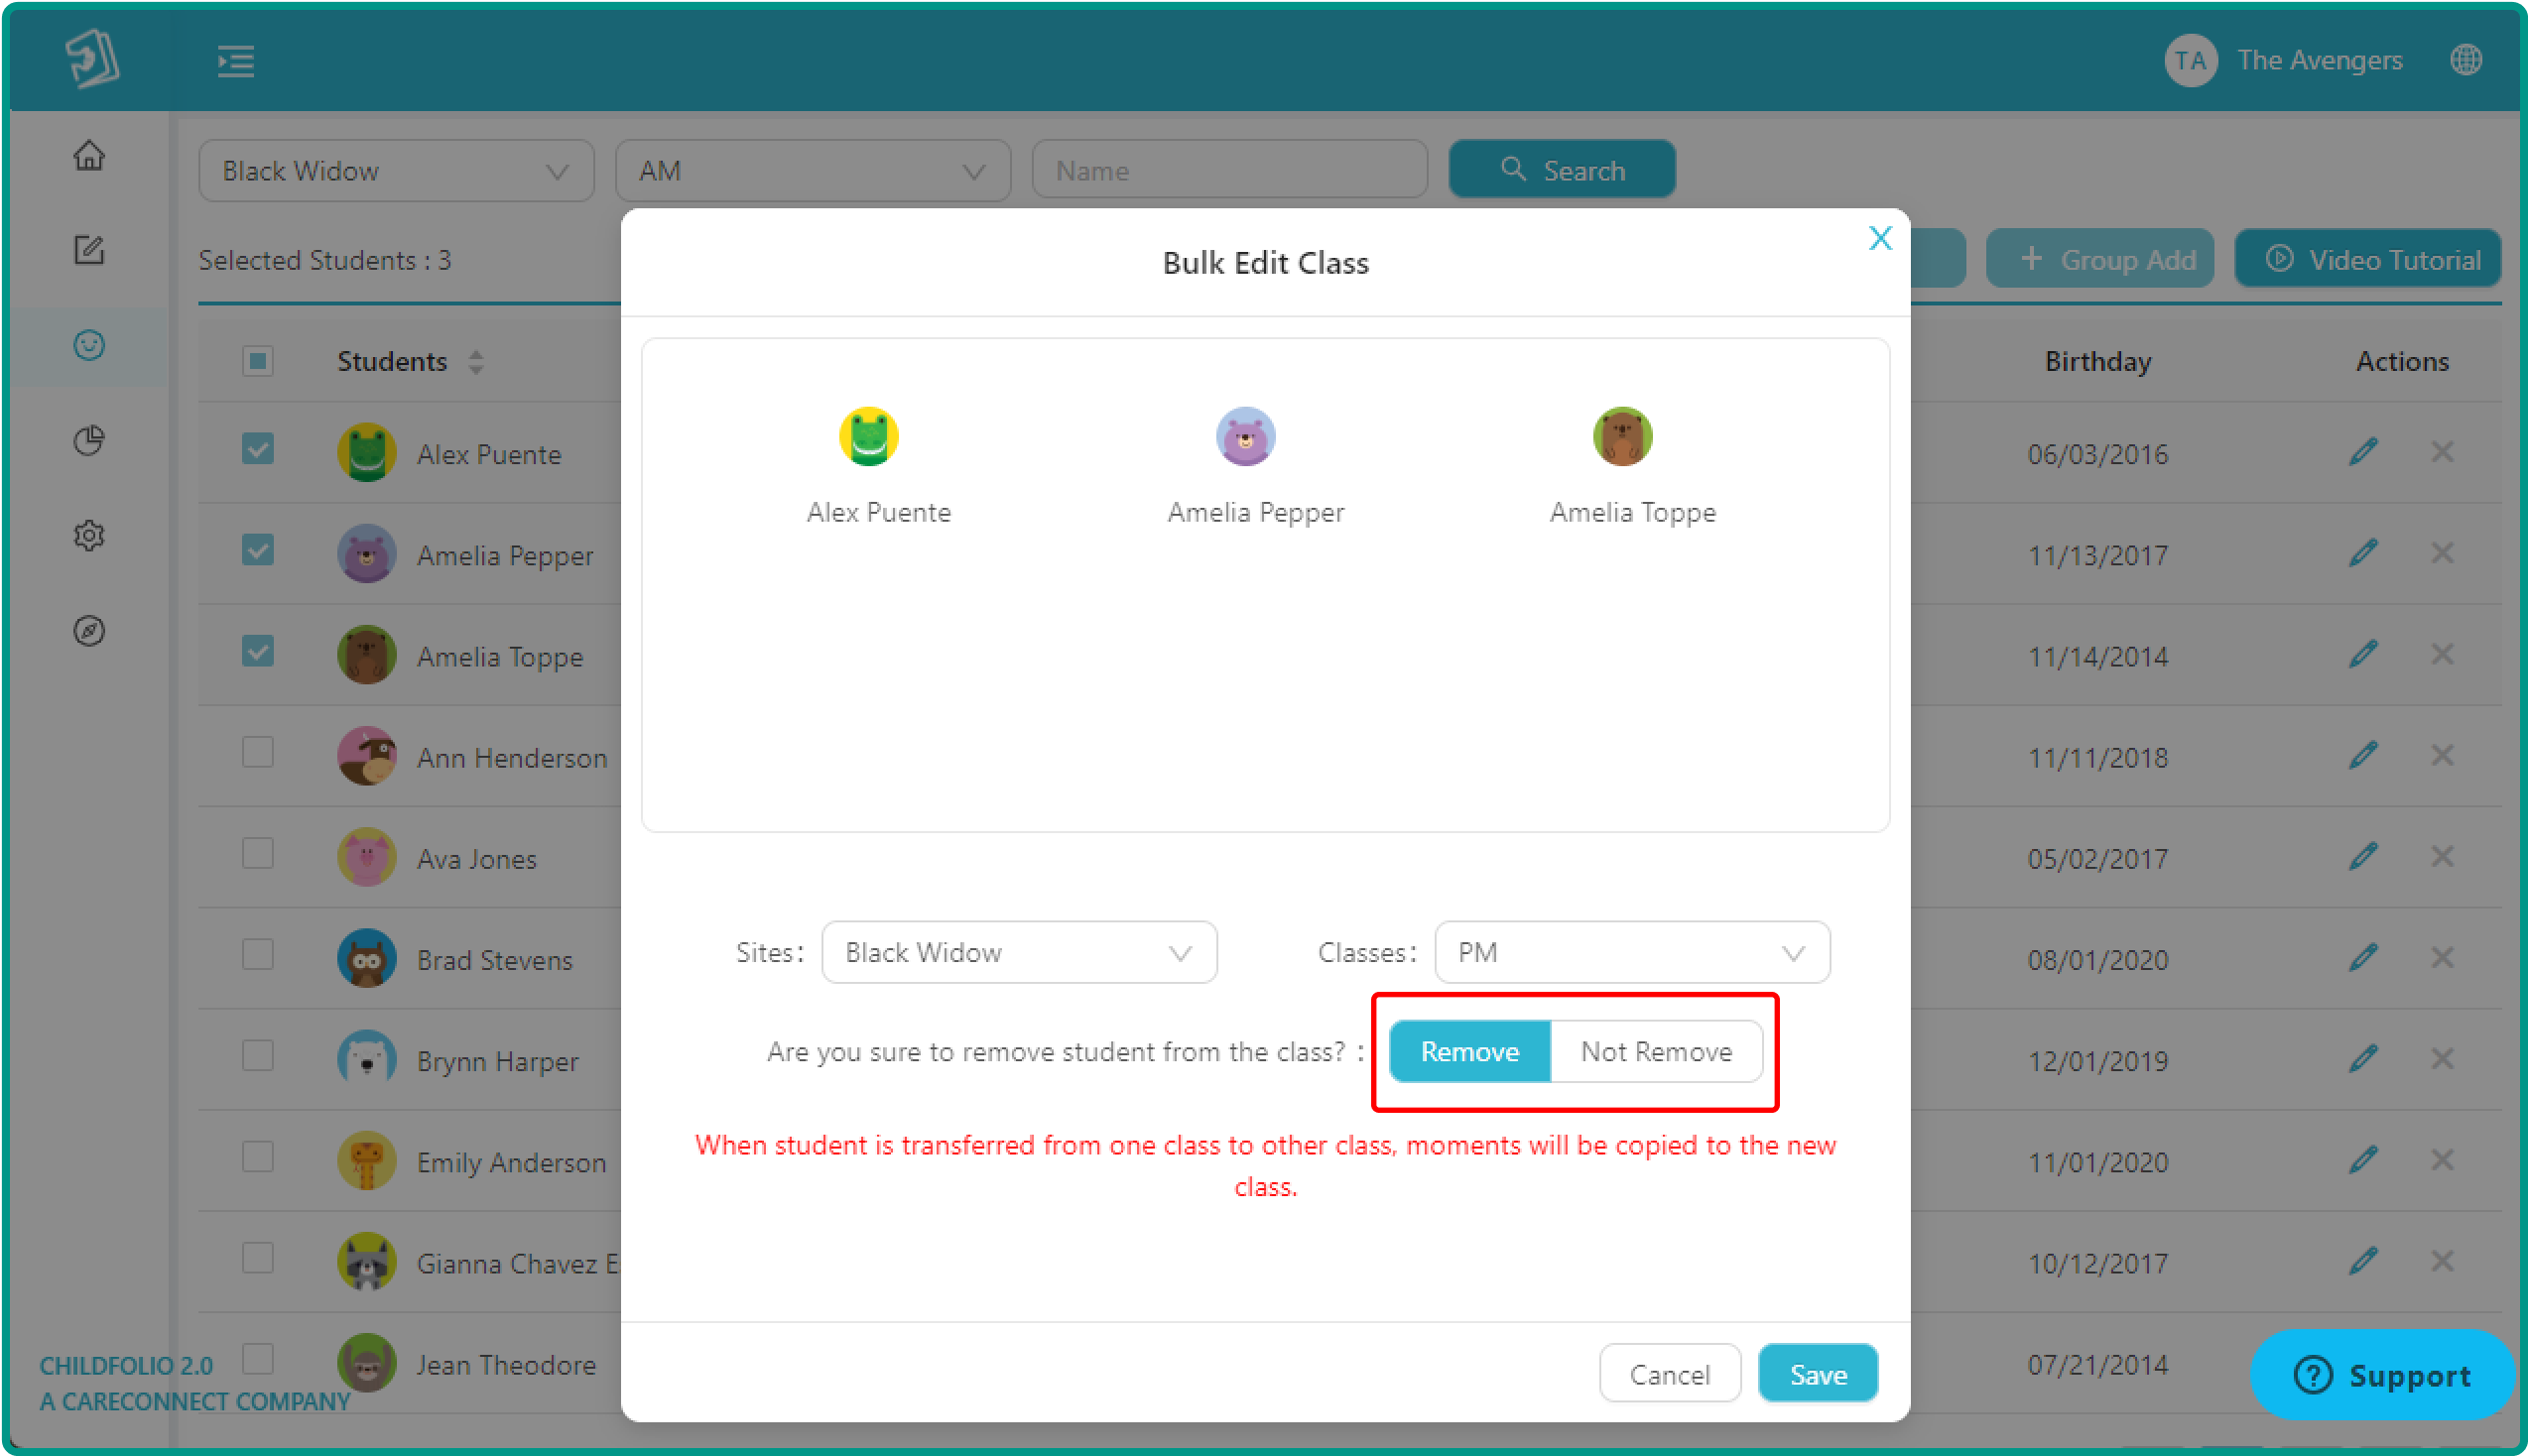The width and height of the screenshot is (2528, 1456).
Task: Edit Ann Henderson with pencil icon
Action: 2363,755
